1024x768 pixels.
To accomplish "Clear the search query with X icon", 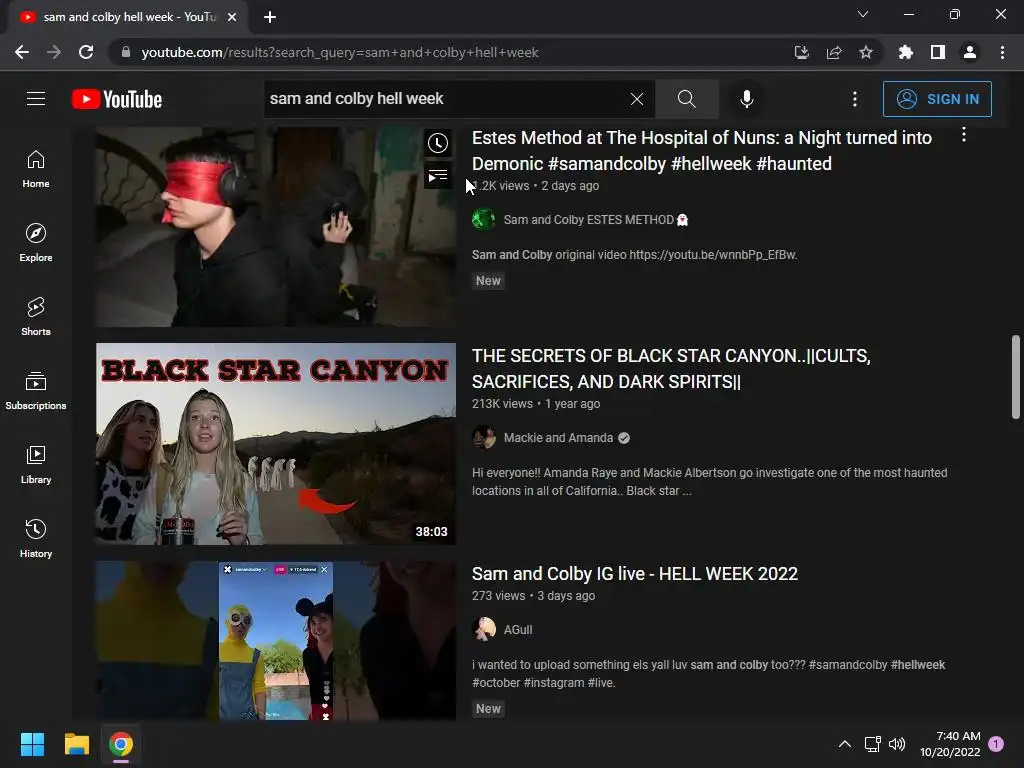I will [637, 99].
